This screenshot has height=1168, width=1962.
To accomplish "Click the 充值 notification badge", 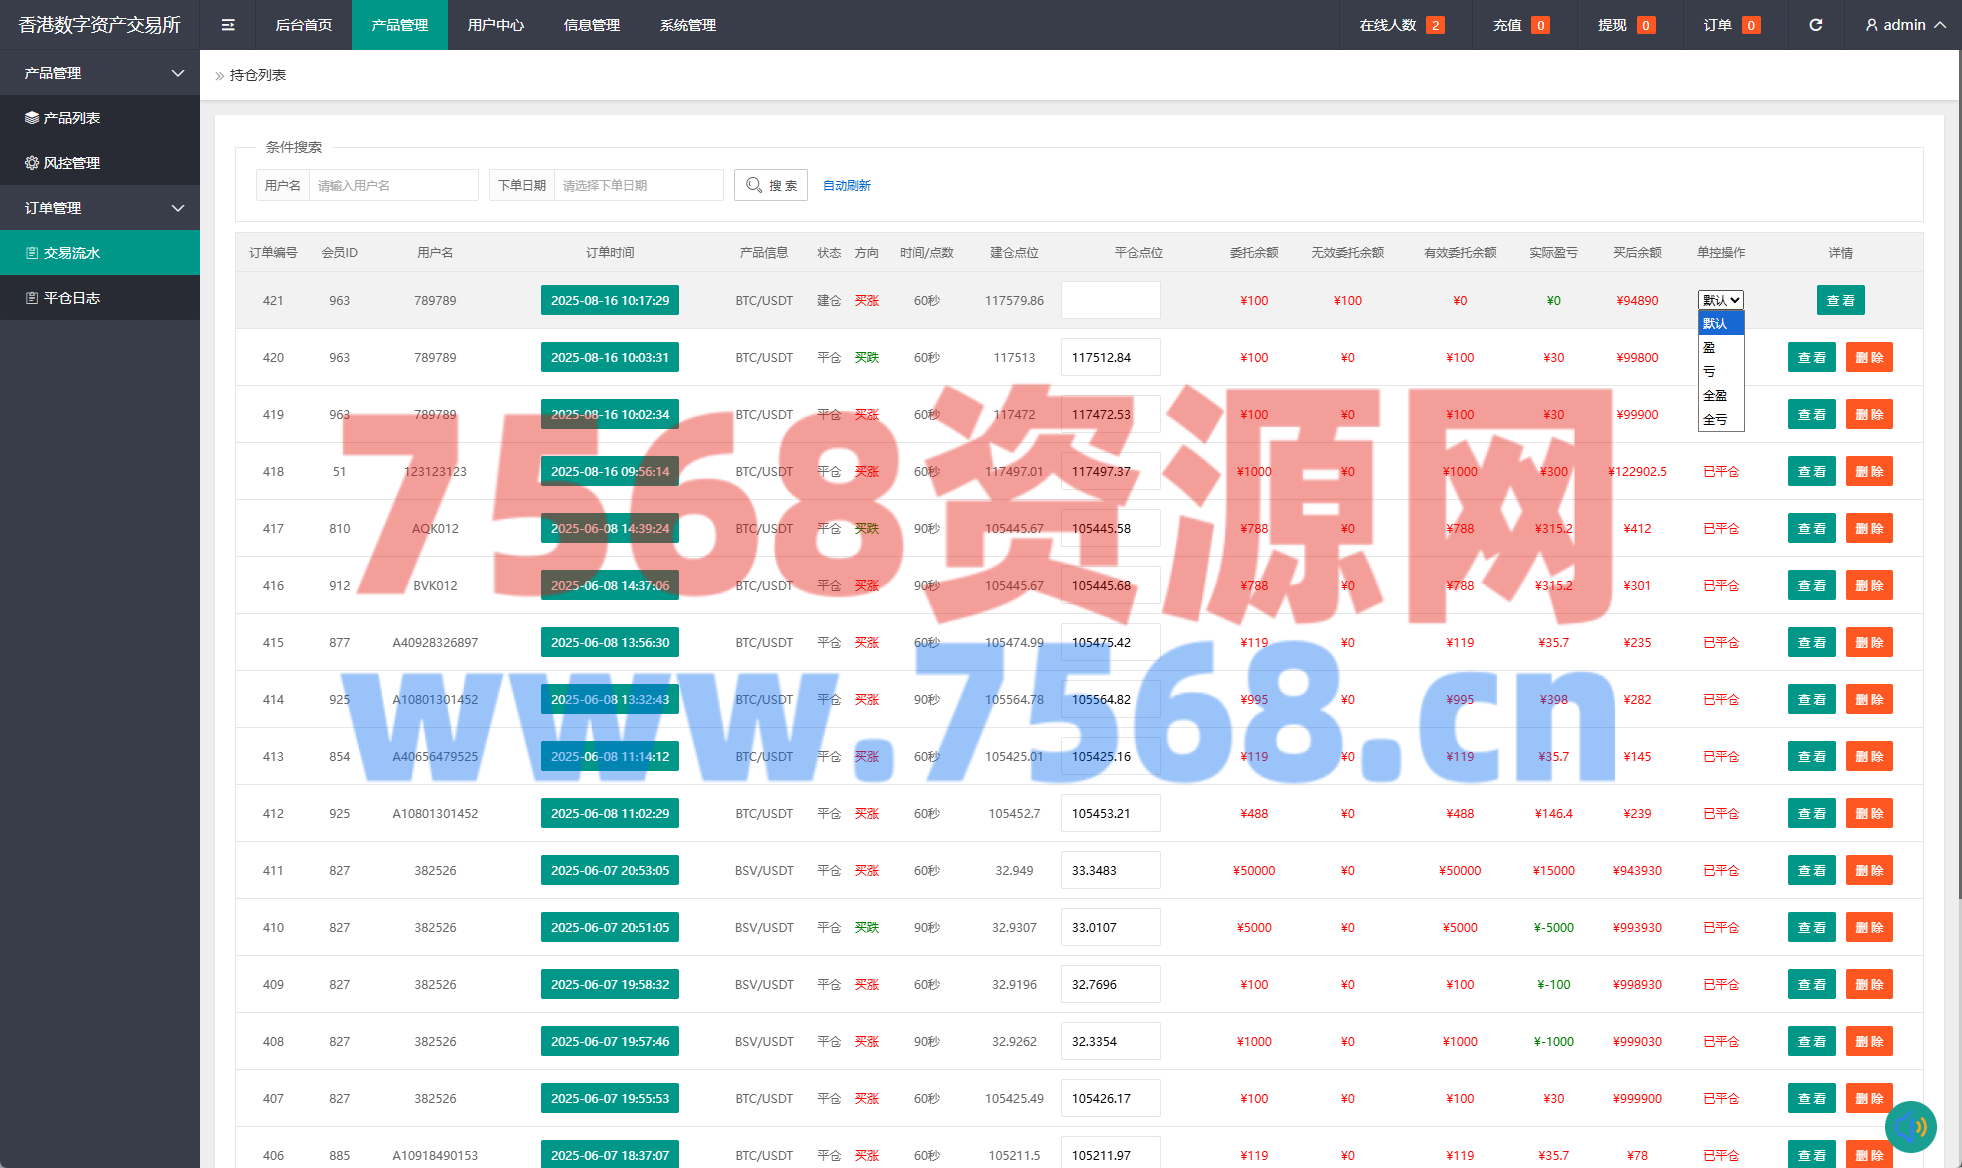I will (x=1540, y=25).
